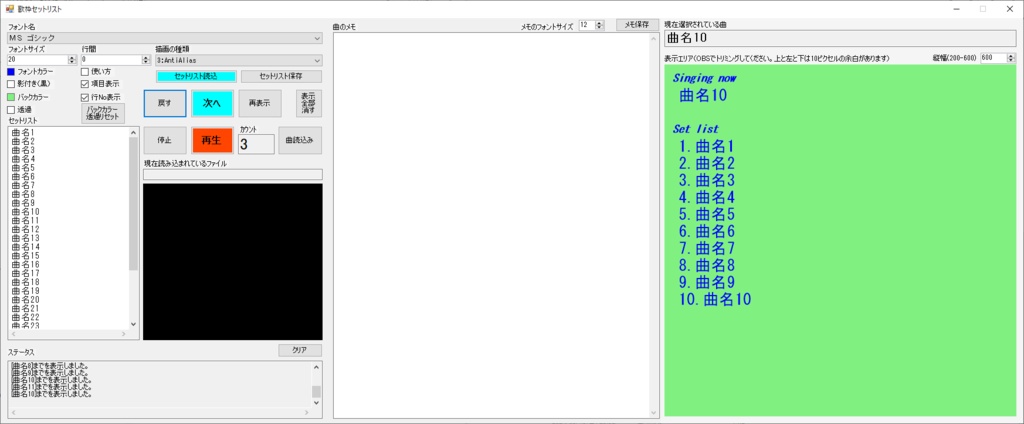Image resolution: width=1024 pixels, height=424 pixels.
Task: Click the cyan セットリスト読込 button
Action: pyautogui.click(x=196, y=76)
